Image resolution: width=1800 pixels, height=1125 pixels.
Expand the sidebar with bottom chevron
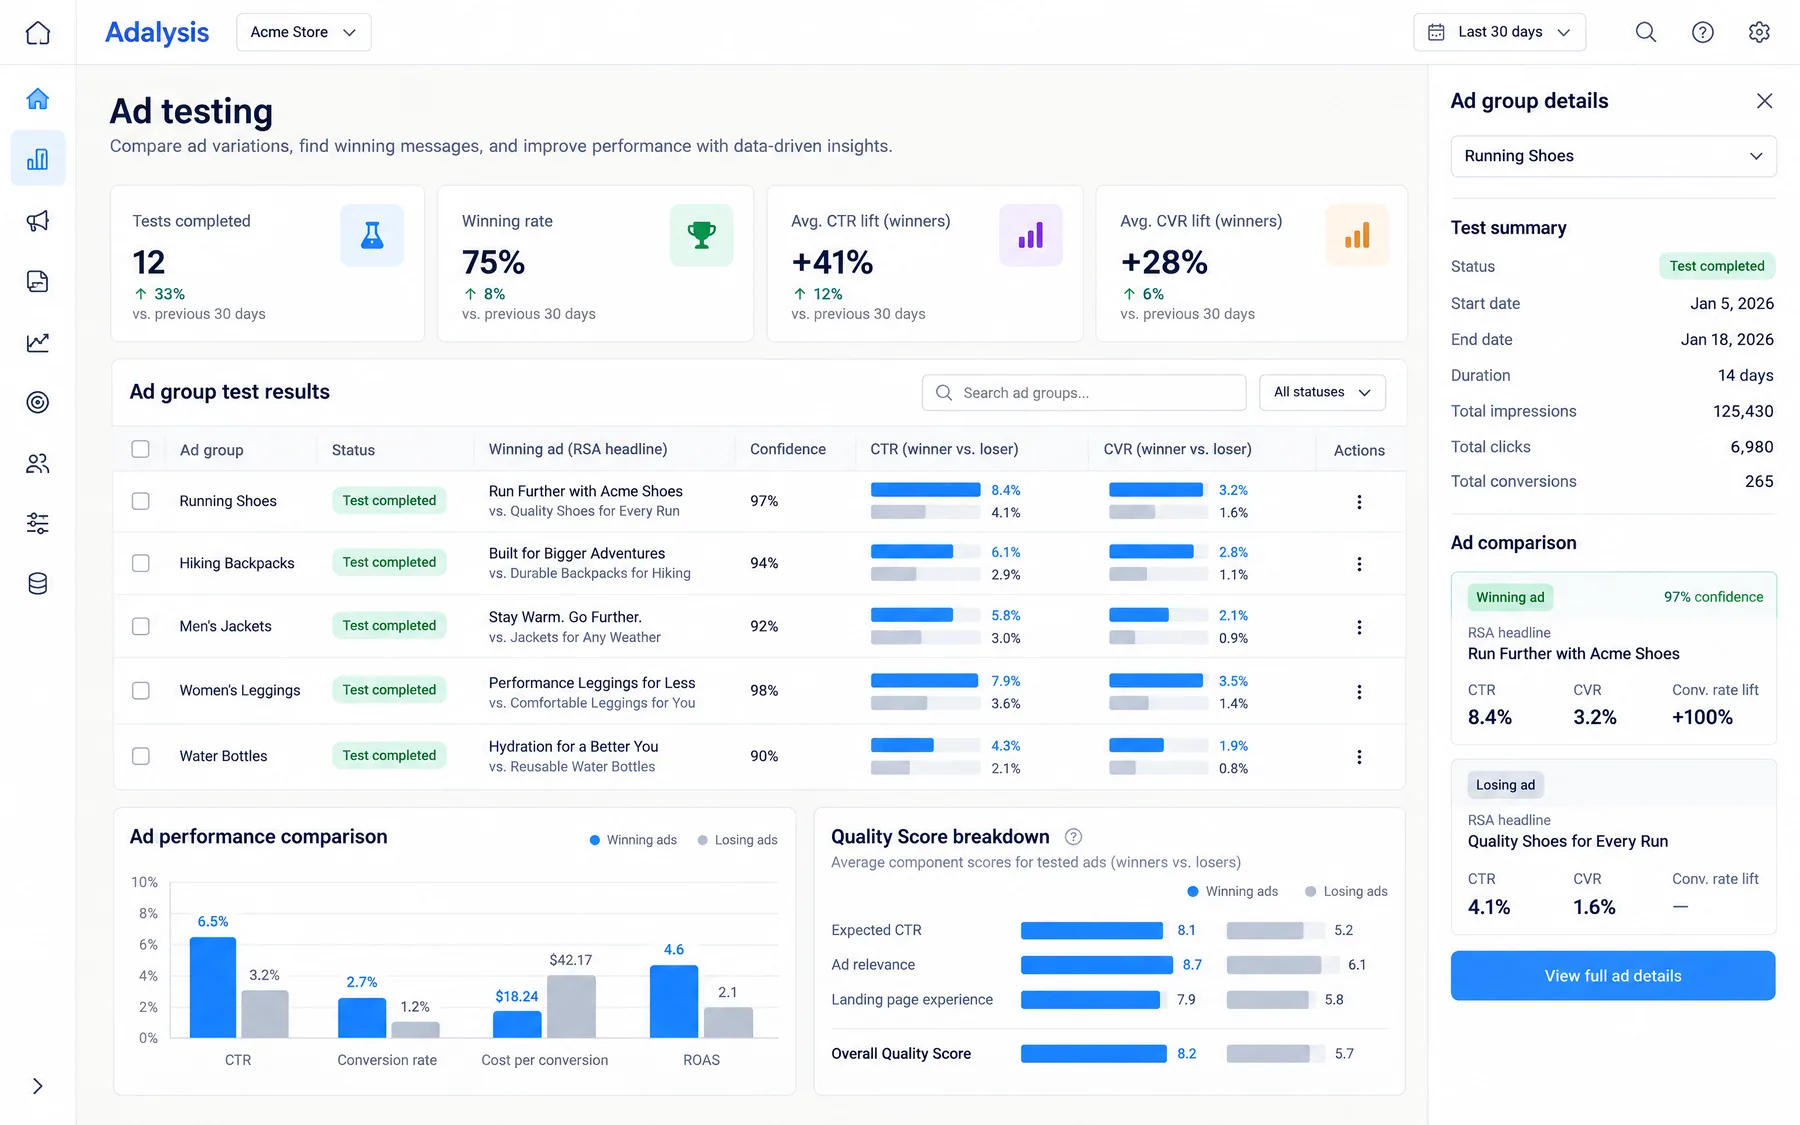pyautogui.click(x=38, y=1086)
